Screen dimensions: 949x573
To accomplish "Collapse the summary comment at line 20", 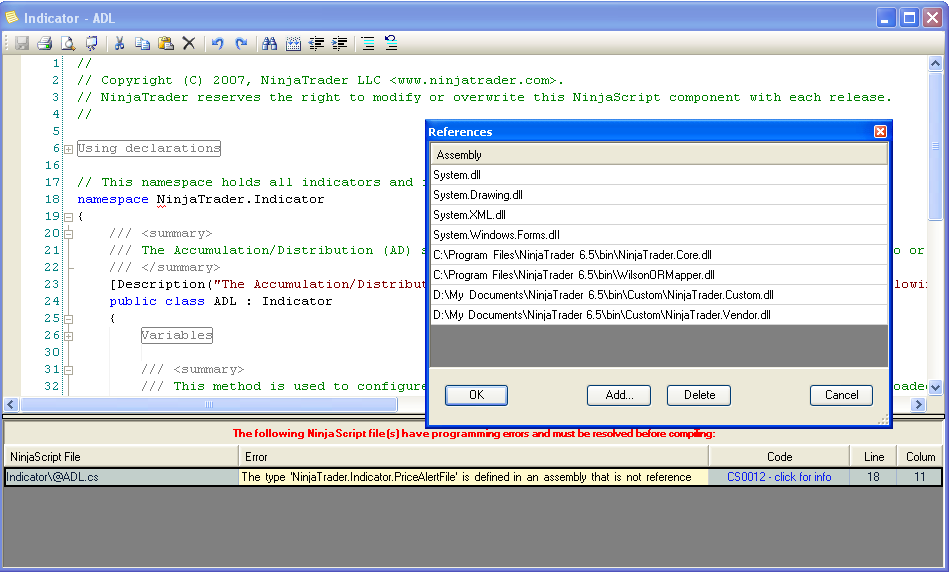I will coord(68,234).
